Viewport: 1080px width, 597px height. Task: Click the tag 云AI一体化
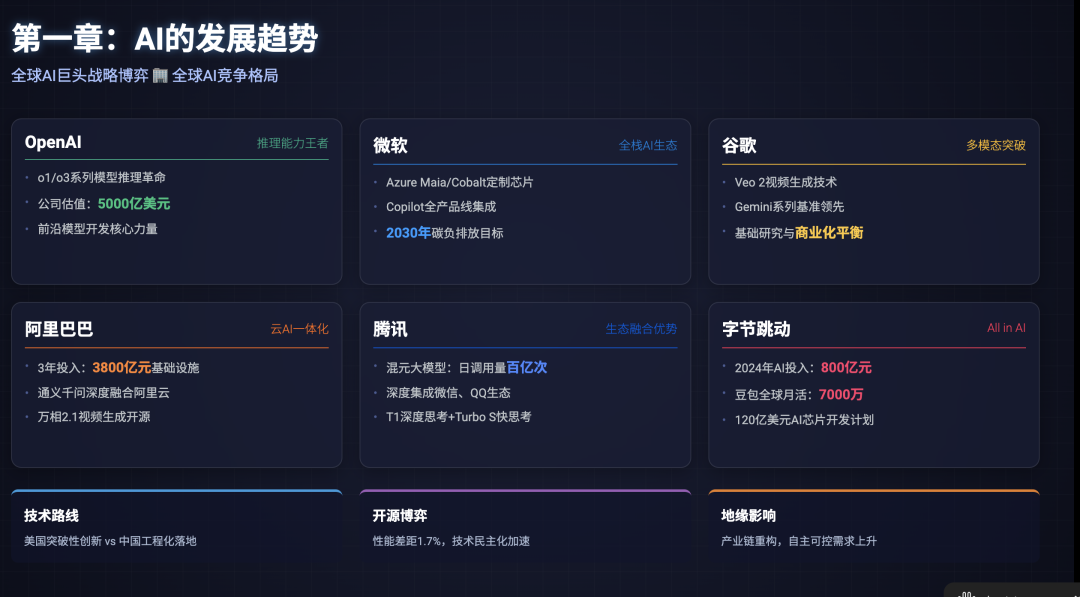[x=300, y=329]
